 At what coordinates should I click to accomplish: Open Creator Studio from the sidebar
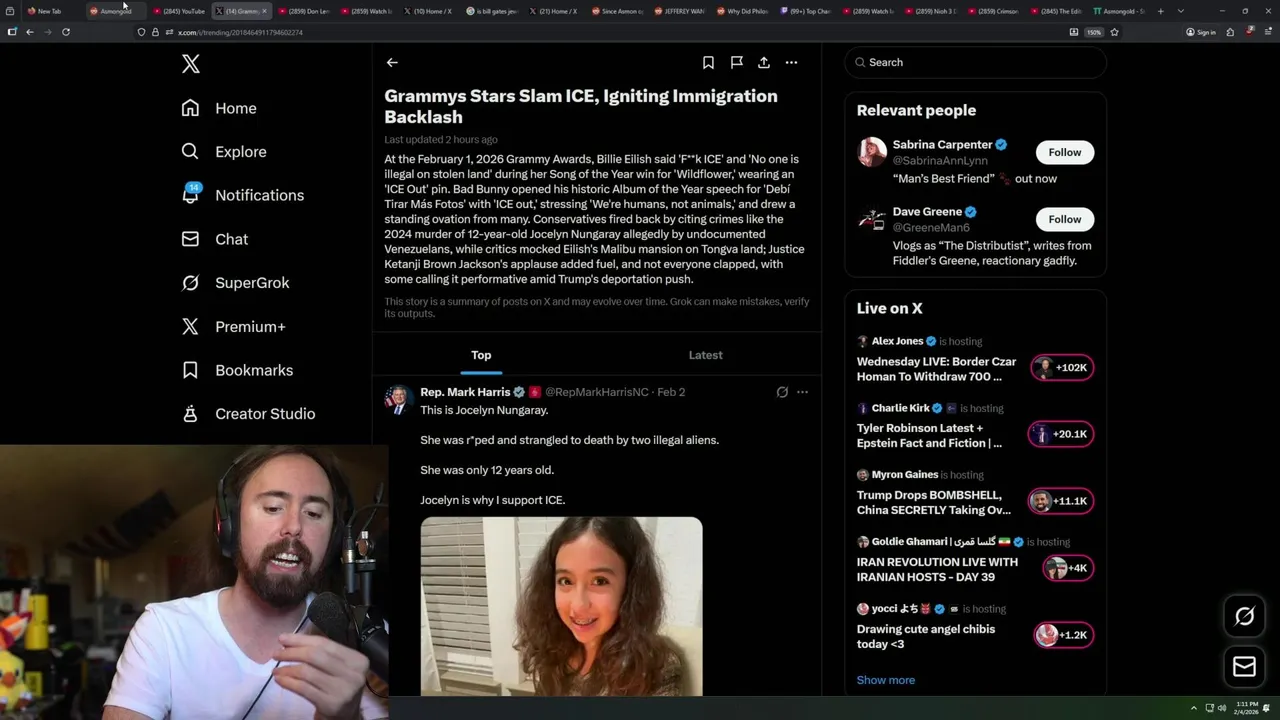click(248, 413)
